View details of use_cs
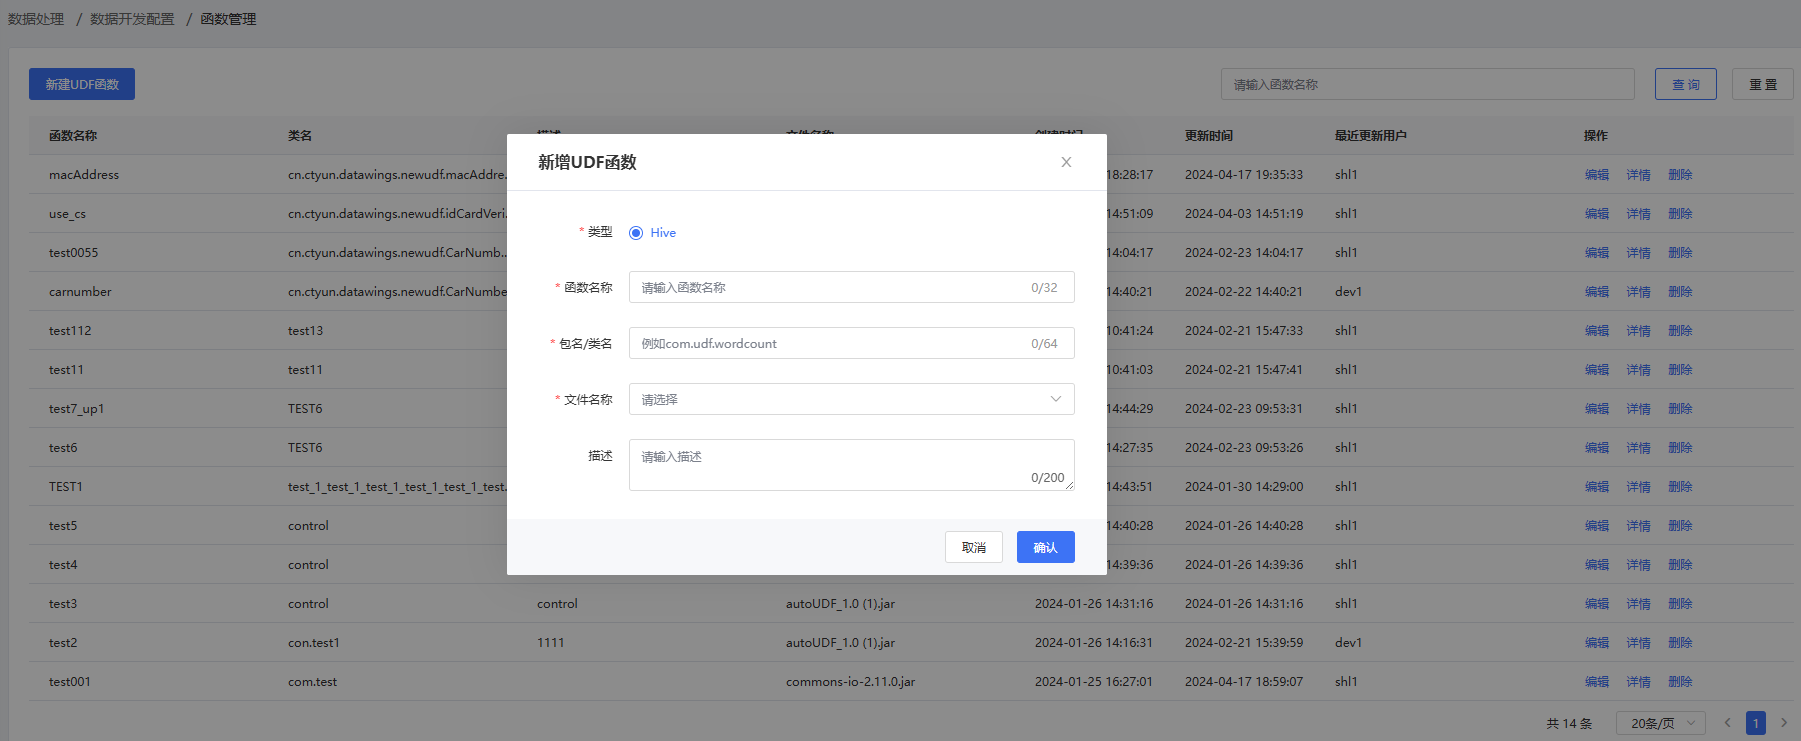1801x741 pixels. 1638,214
